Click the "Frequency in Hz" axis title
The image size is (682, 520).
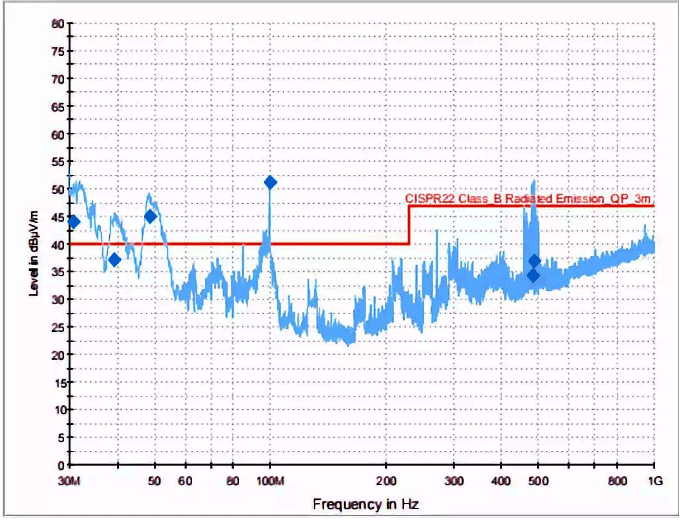(x=361, y=503)
